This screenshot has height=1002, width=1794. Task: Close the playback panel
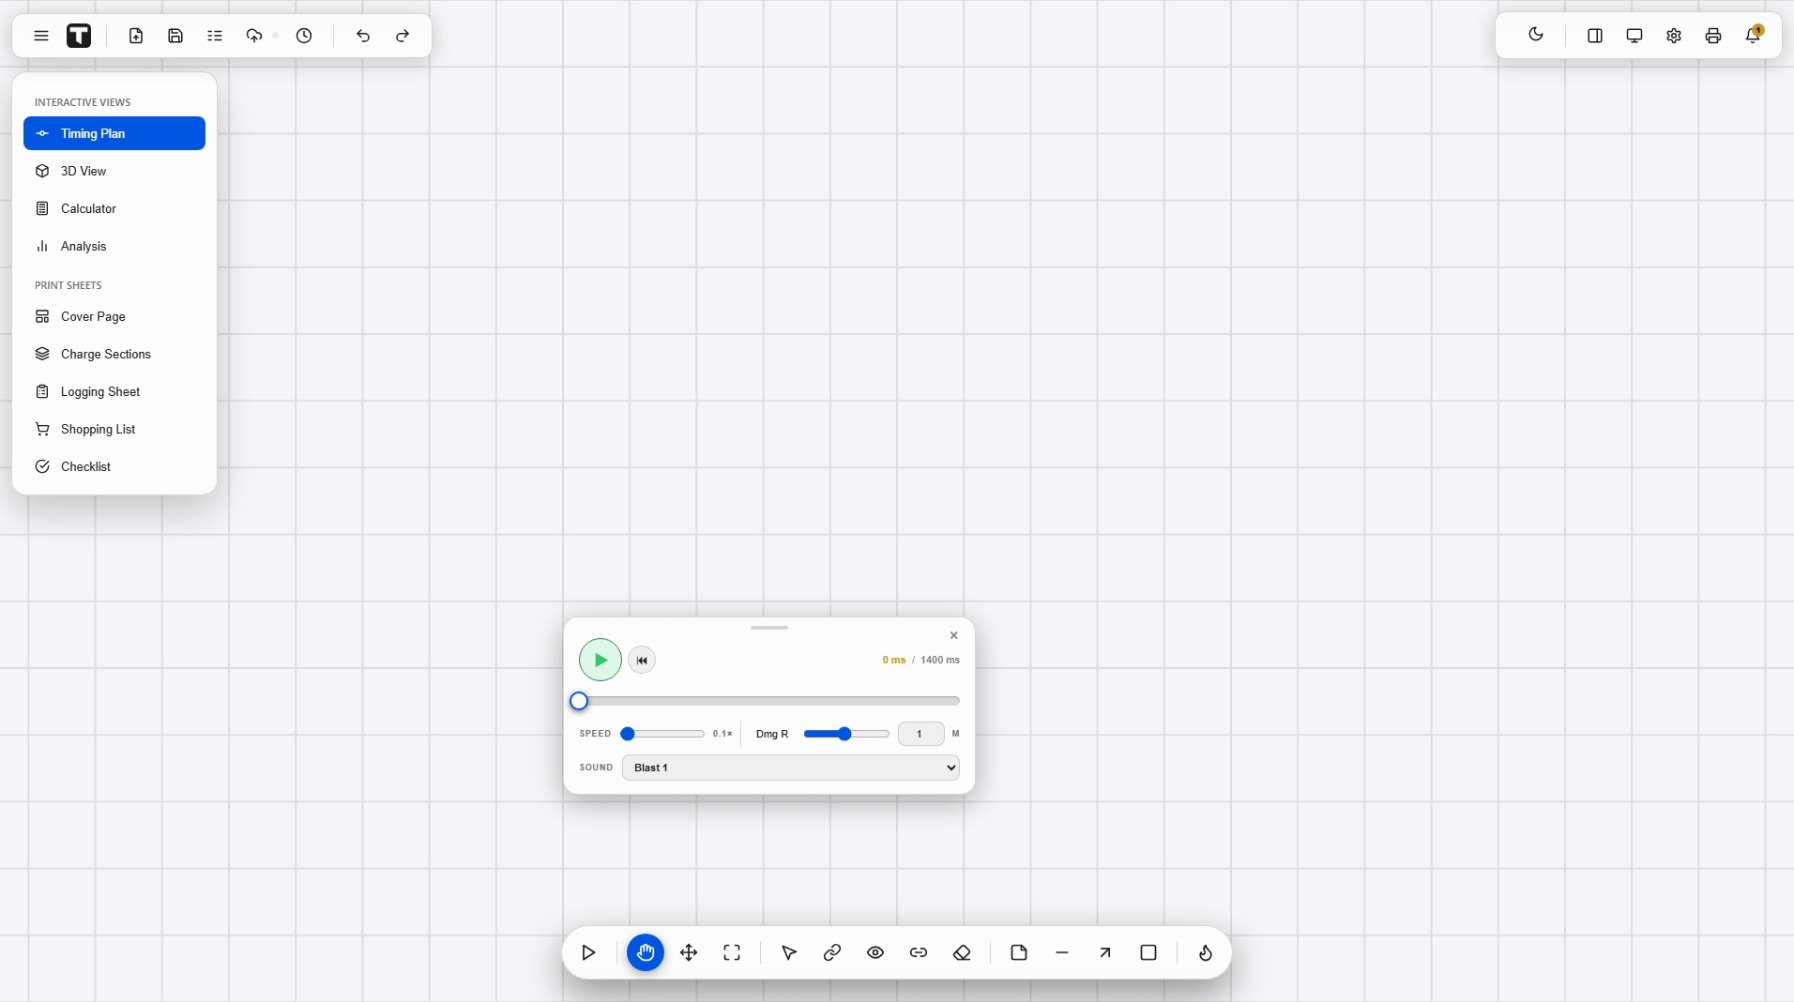(x=954, y=636)
